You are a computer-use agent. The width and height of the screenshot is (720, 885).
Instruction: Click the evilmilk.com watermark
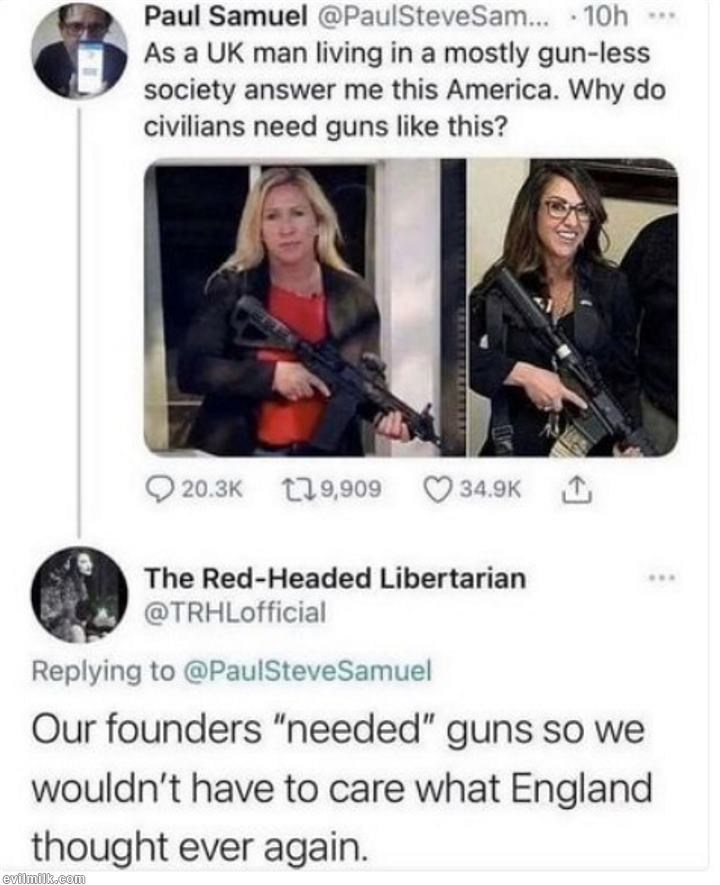pos(43,878)
